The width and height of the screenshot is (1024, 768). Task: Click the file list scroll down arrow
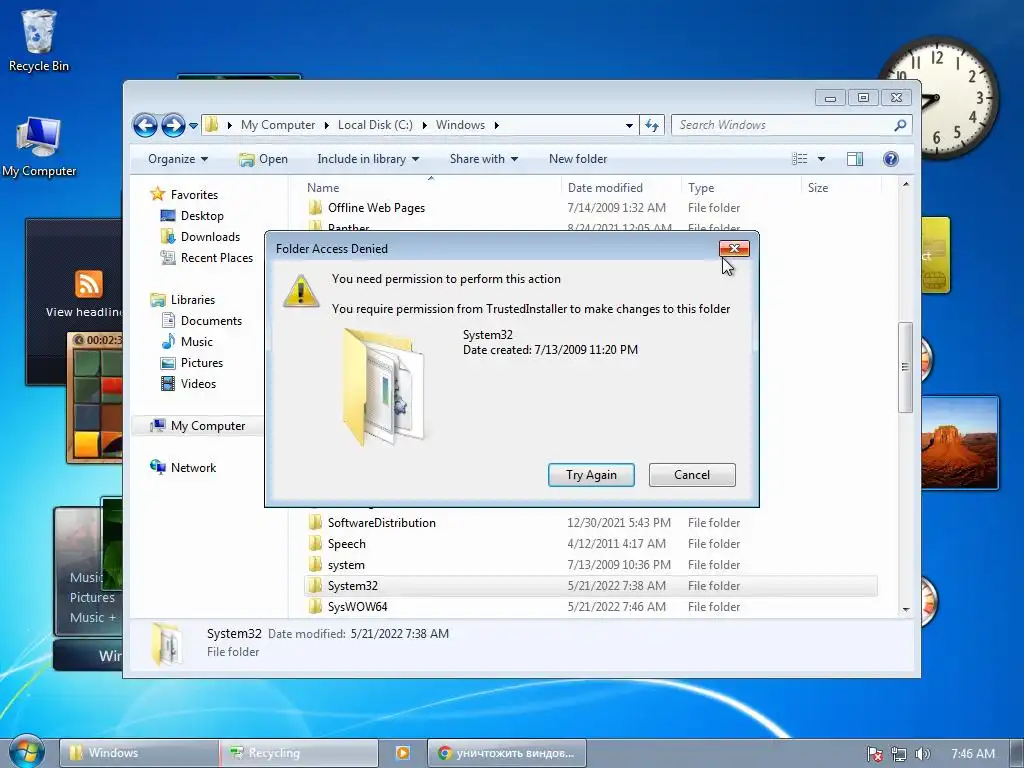click(906, 609)
